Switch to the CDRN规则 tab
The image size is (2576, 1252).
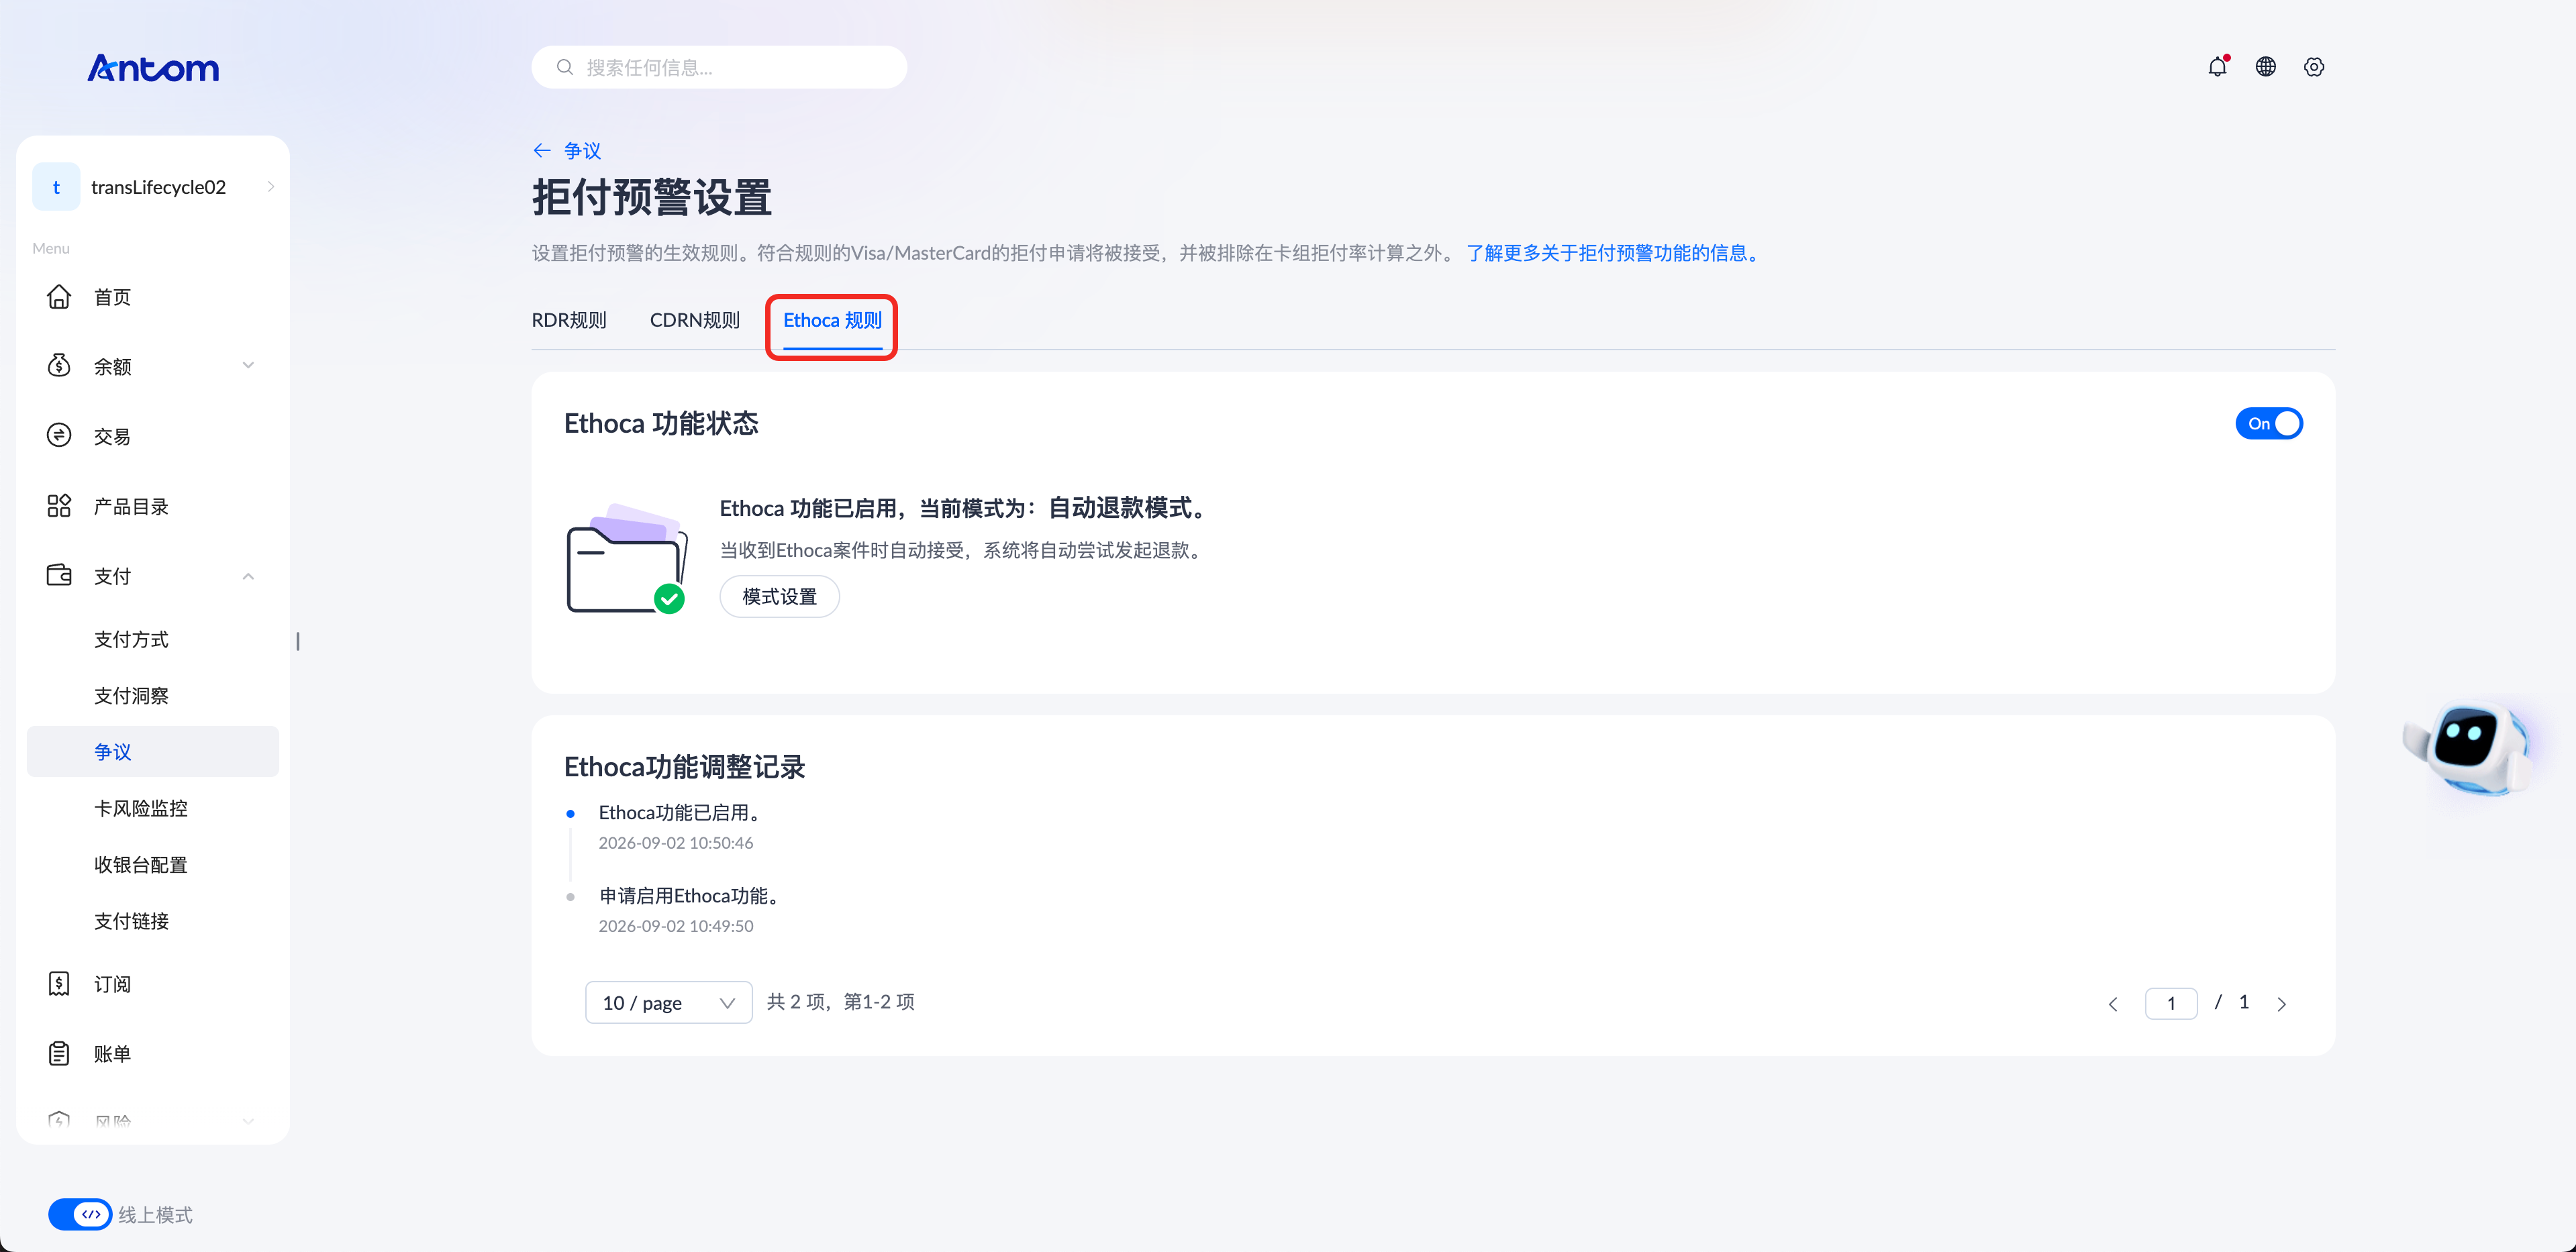pyautogui.click(x=695, y=320)
